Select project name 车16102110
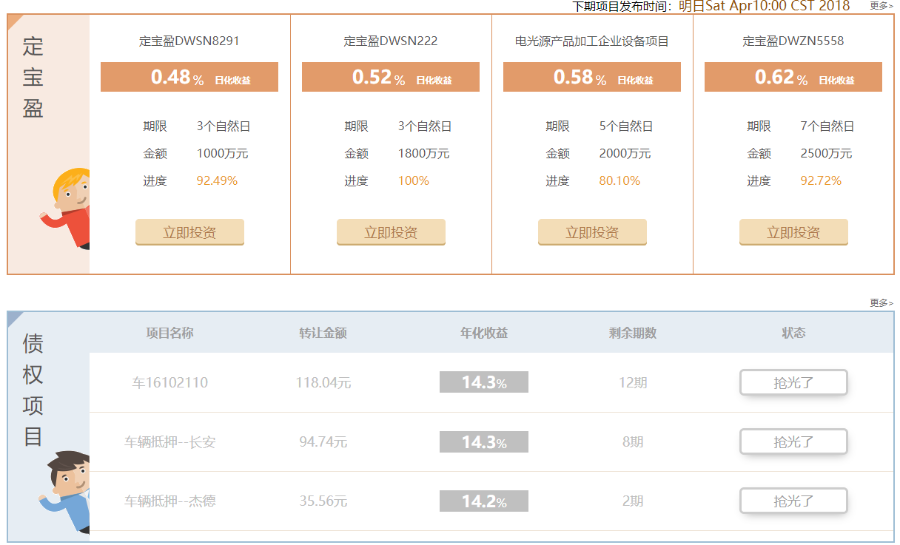This screenshot has width=900, height=545. point(170,383)
